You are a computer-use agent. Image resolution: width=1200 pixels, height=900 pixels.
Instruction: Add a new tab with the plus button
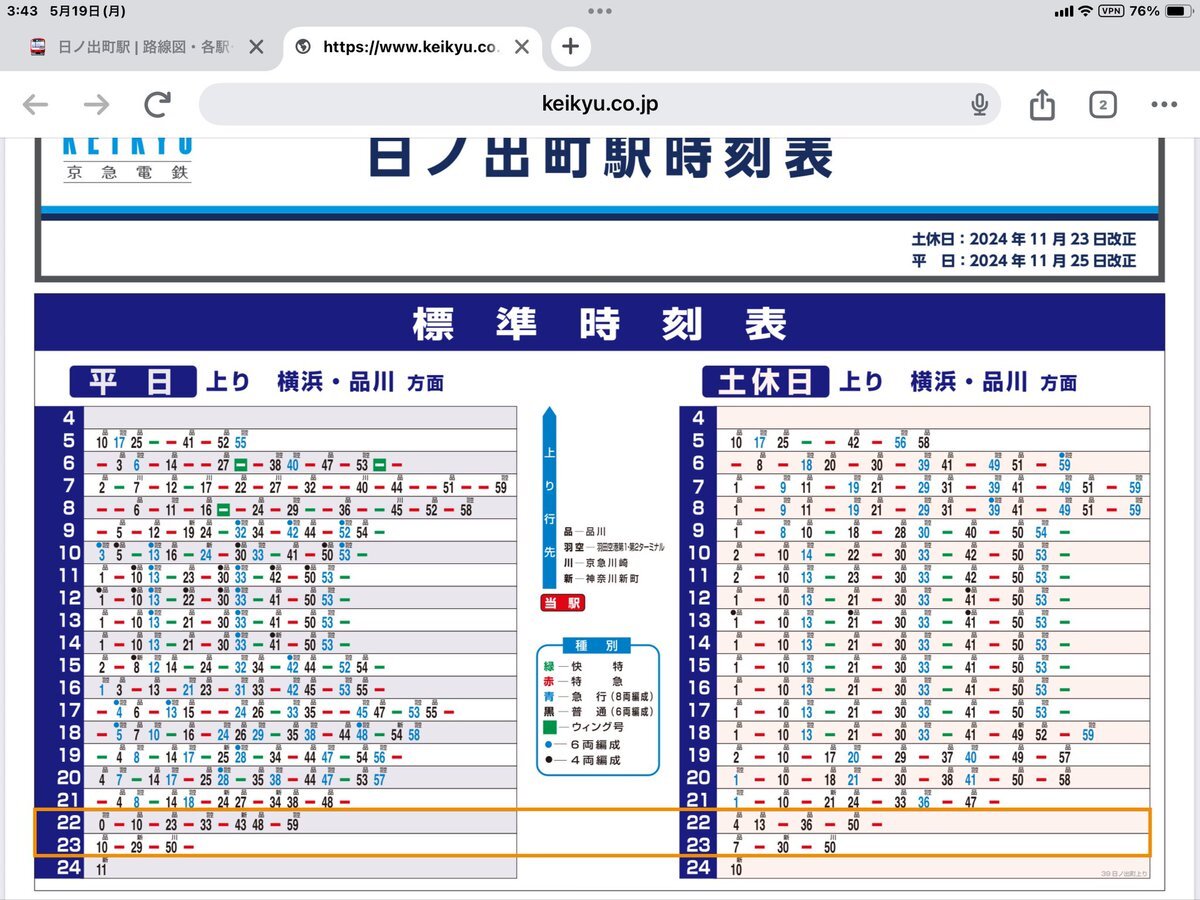[x=570, y=47]
